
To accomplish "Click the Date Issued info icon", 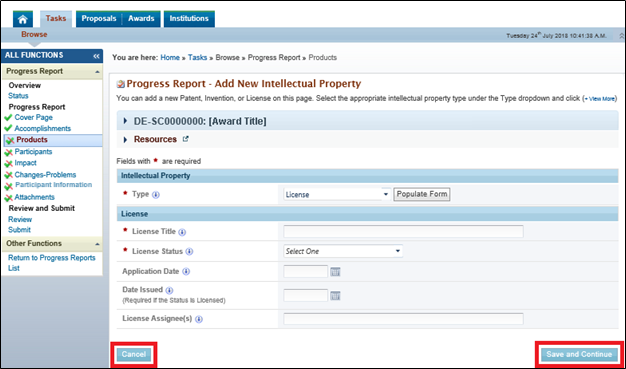I will tap(169, 290).
